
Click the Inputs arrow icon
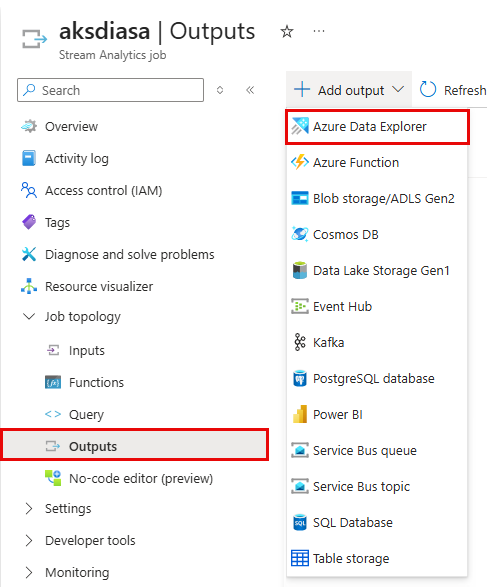53,350
